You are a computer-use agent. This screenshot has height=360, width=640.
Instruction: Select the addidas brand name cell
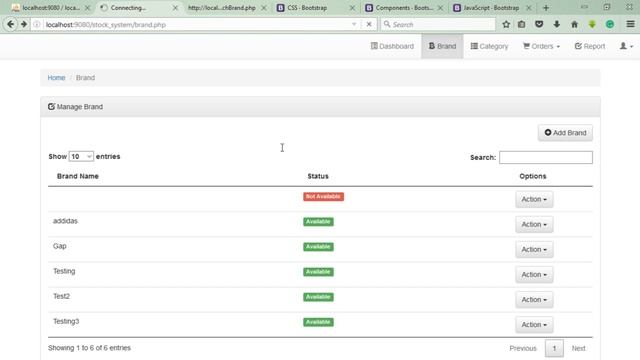click(65, 221)
